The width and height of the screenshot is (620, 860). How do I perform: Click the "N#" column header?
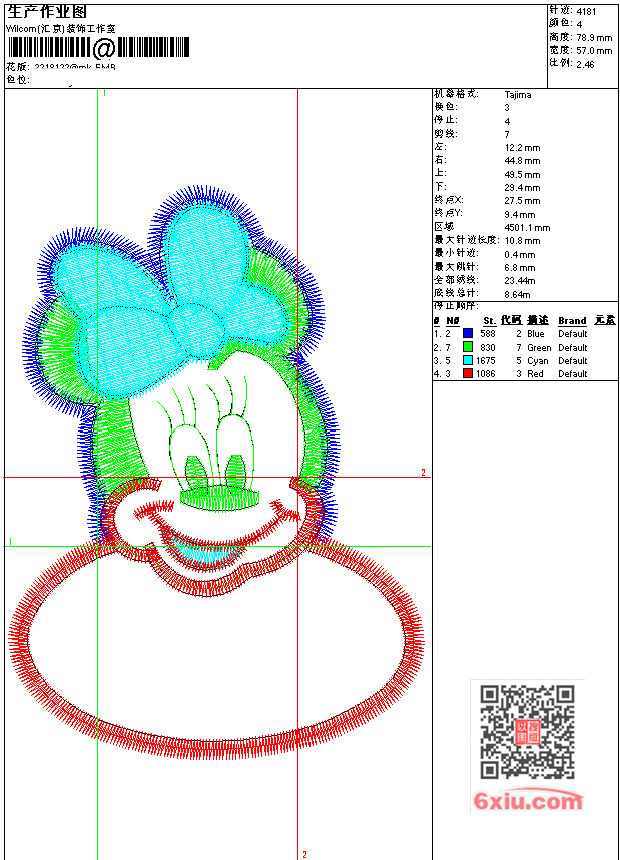click(x=453, y=321)
